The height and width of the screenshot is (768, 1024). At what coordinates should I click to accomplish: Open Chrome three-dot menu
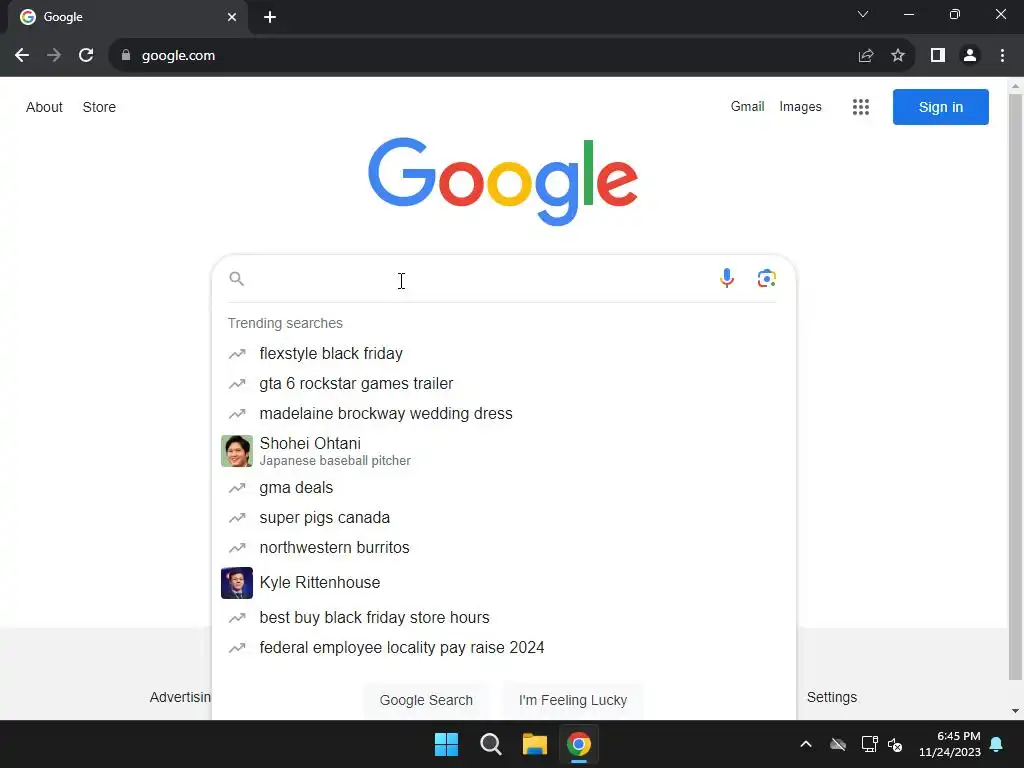pyautogui.click(x=1002, y=56)
